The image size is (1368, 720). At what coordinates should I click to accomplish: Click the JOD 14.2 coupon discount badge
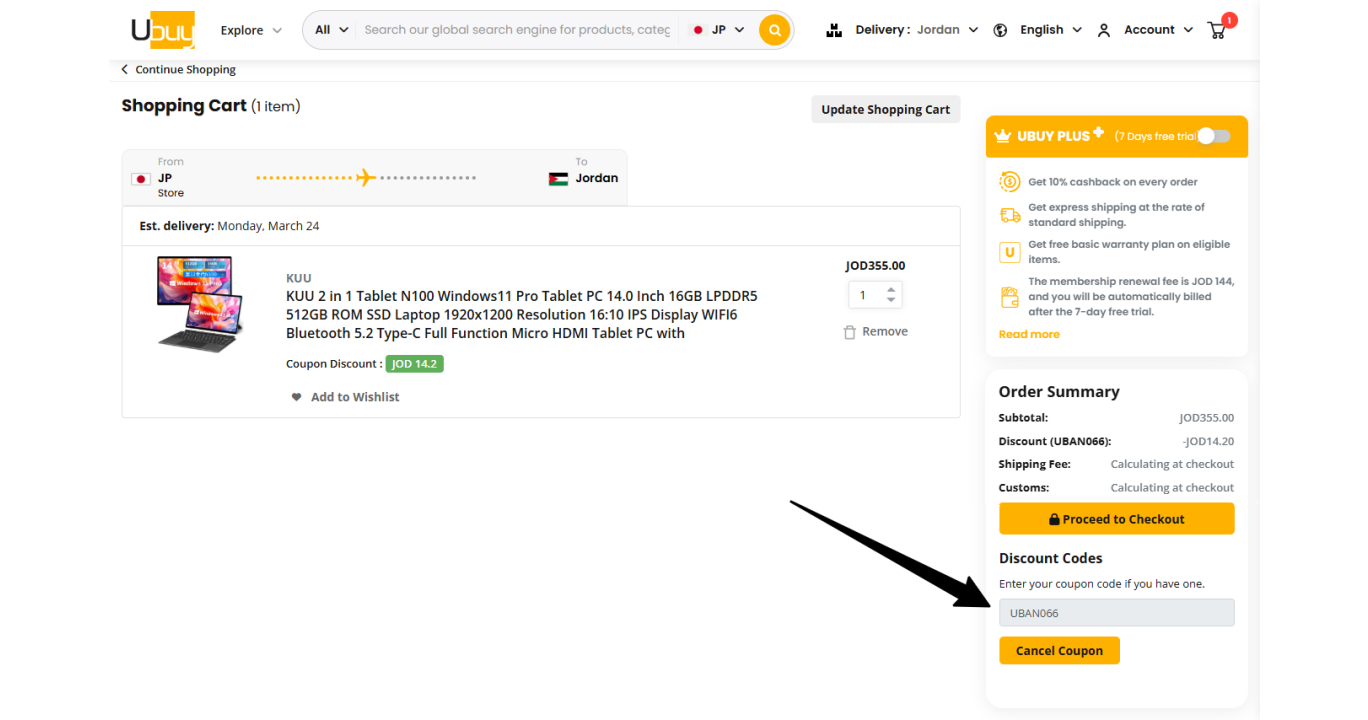point(414,364)
